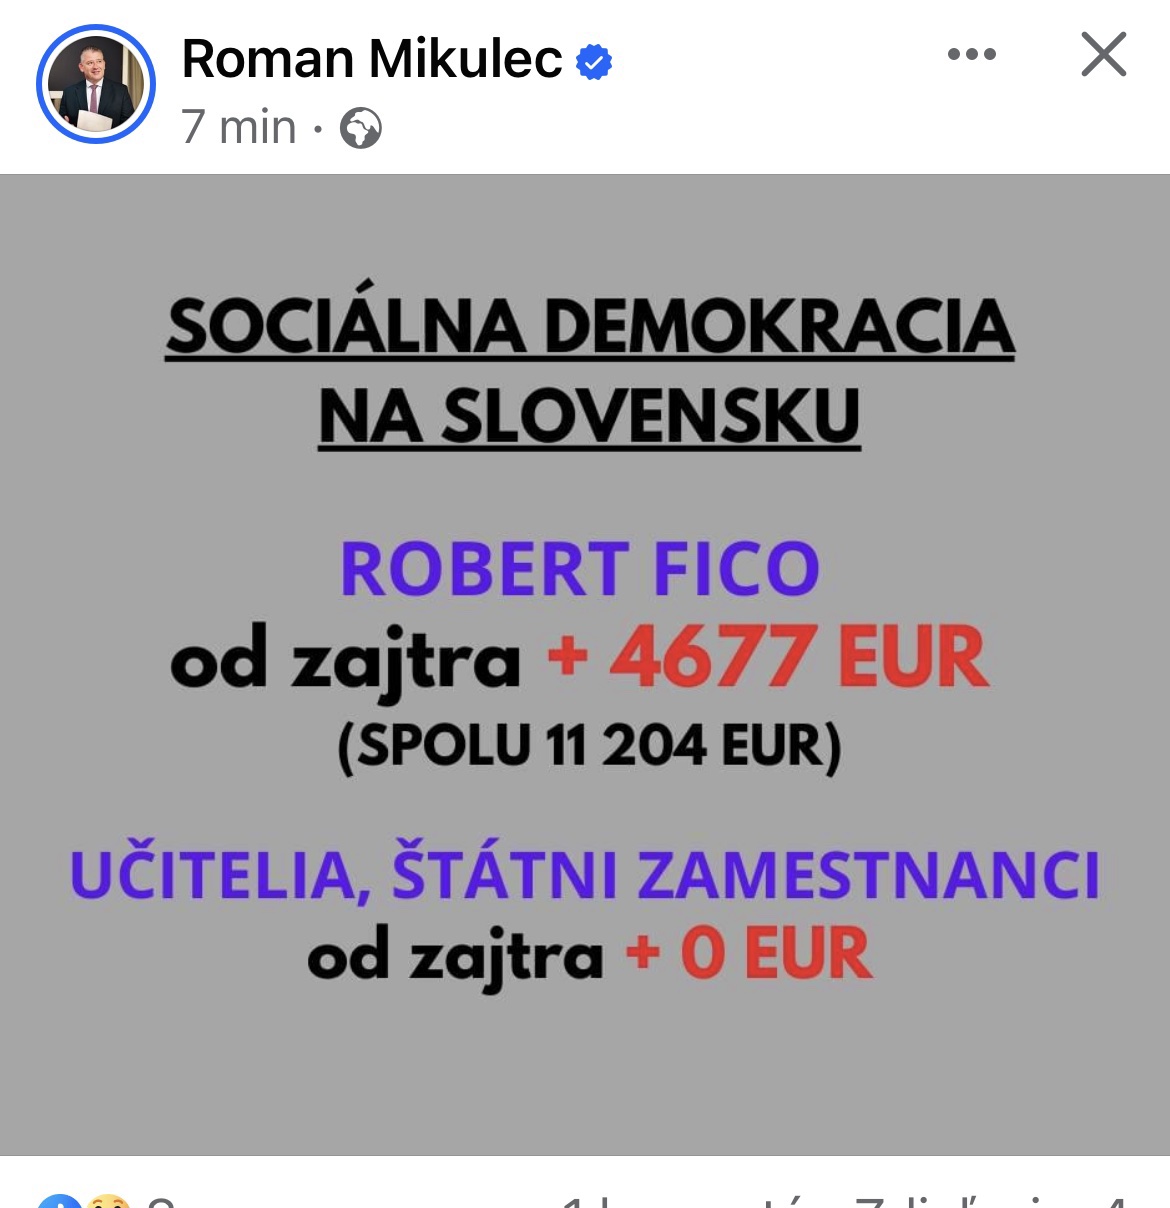The height and width of the screenshot is (1208, 1170).
Task: Click the blue verified badge icon
Action: tap(594, 62)
